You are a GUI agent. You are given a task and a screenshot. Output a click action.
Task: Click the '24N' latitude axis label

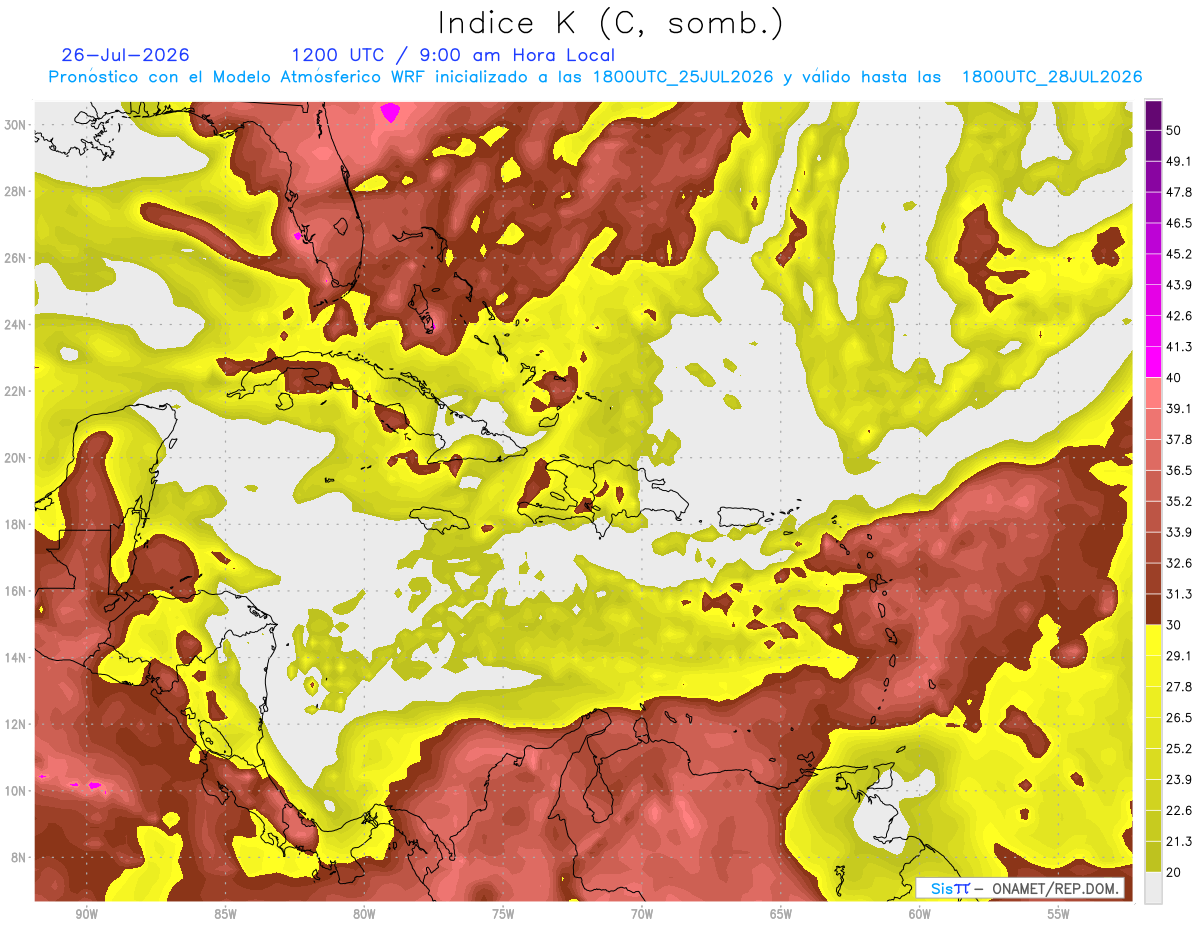tap(15, 325)
